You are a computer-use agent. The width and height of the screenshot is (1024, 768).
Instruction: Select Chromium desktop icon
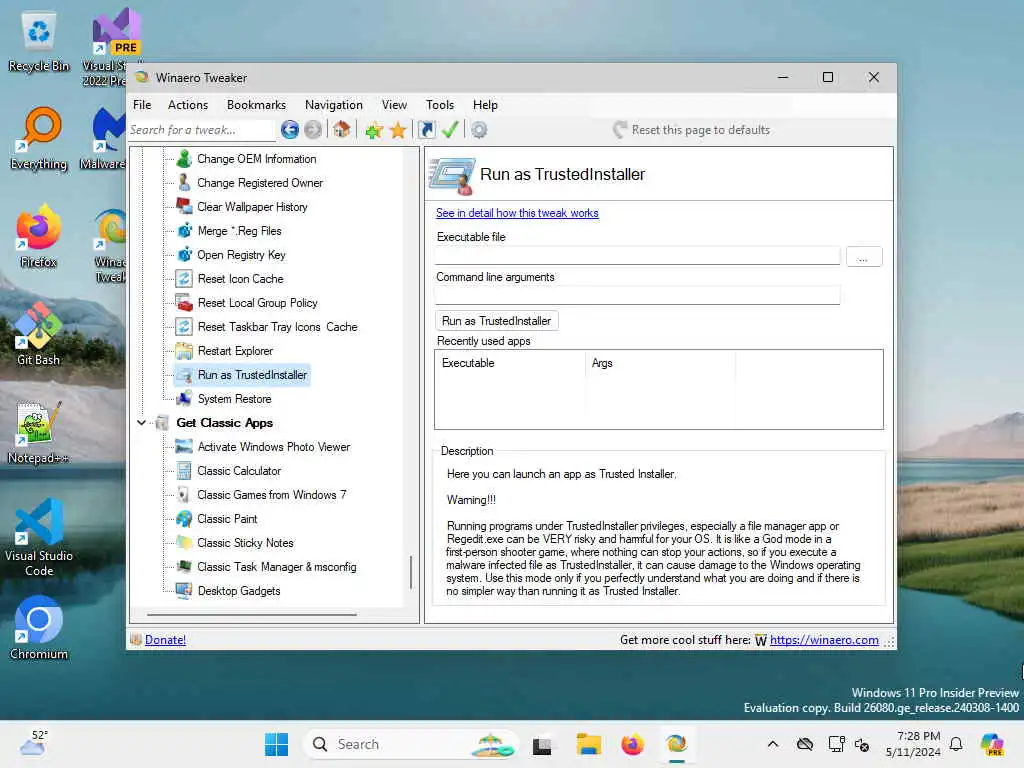[39, 628]
